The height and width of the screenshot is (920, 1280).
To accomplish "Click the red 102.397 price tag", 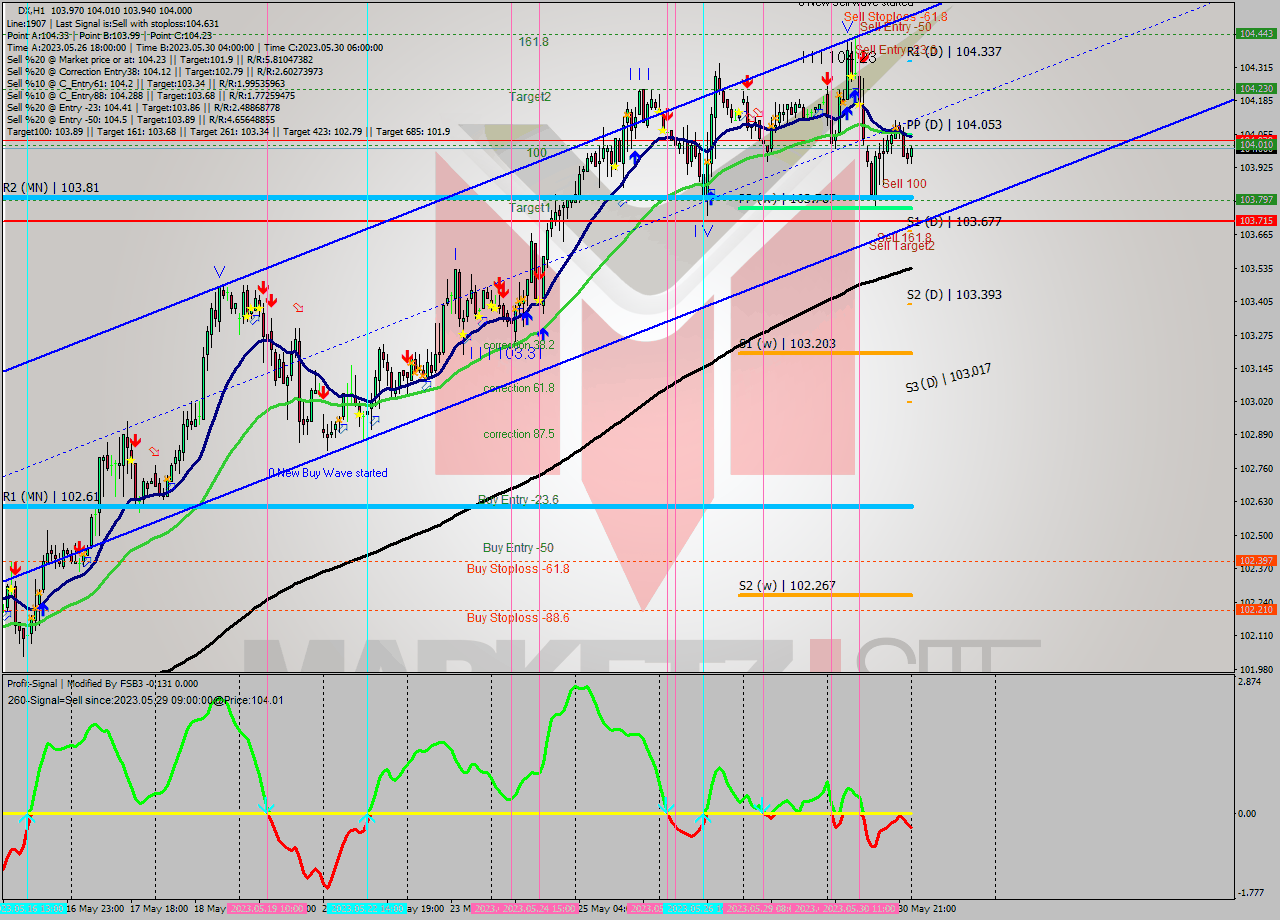I will click(1256, 561).
